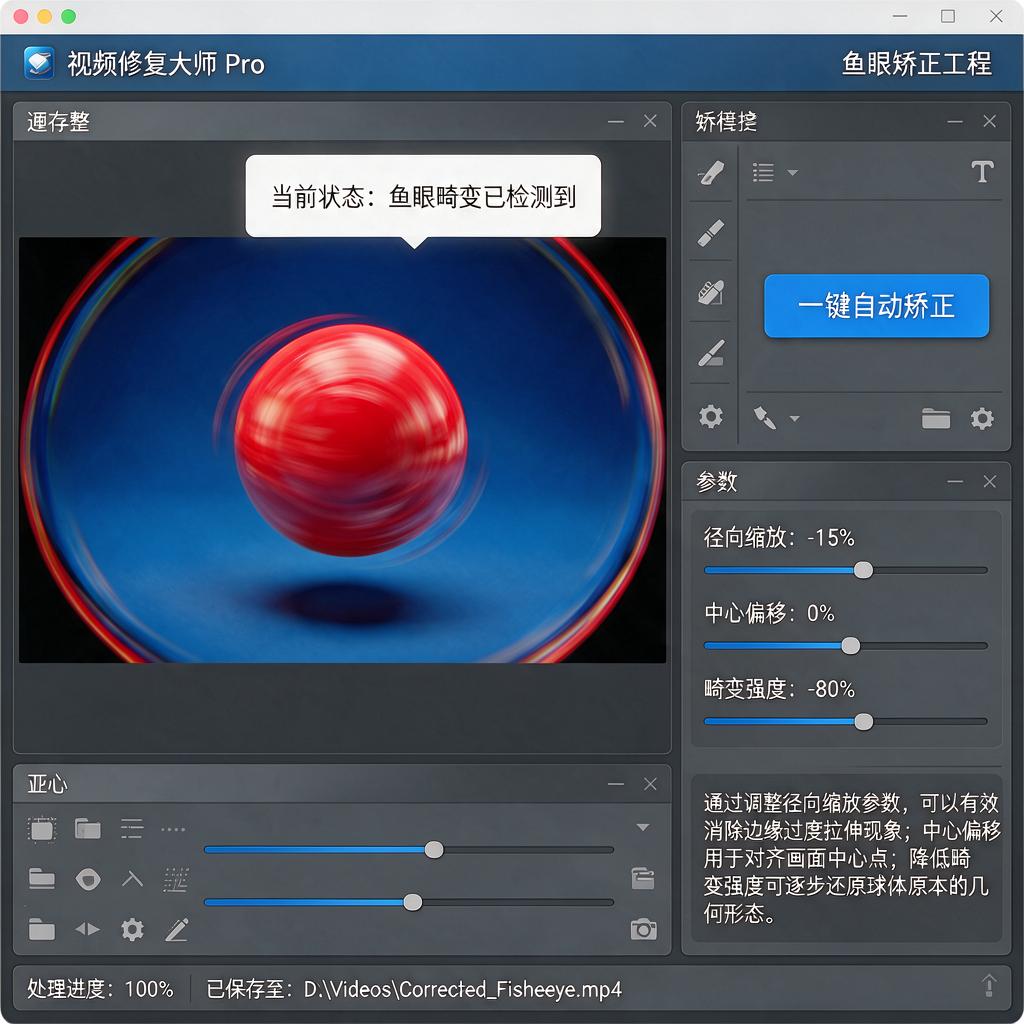Click the saved path D:\Videos\Corrected_Fisheeye.mp4

[463, 989]
